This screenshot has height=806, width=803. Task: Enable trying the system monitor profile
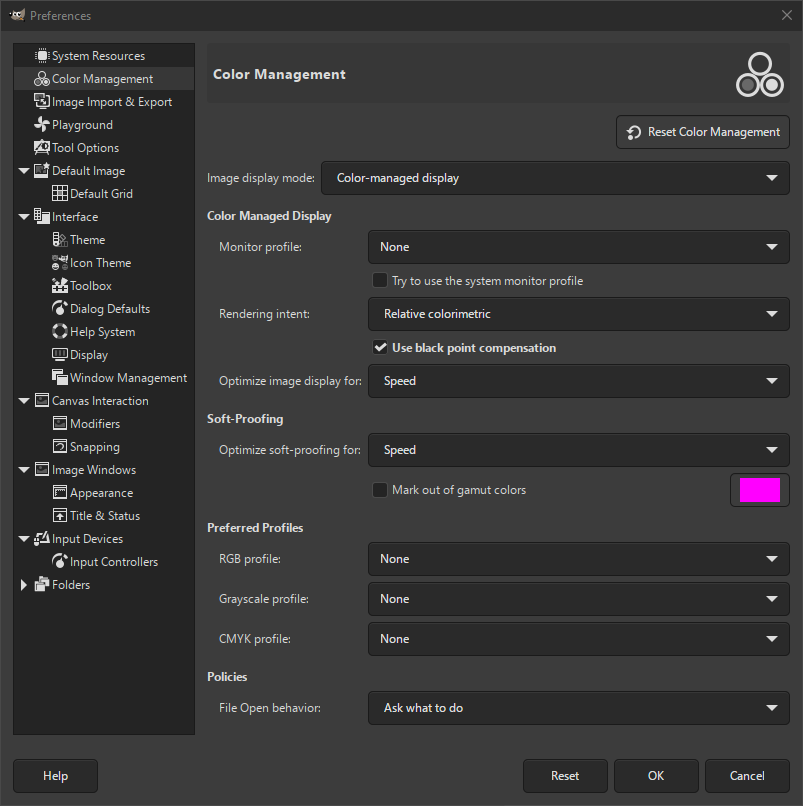pyautogui.click(x=378, y=281)
